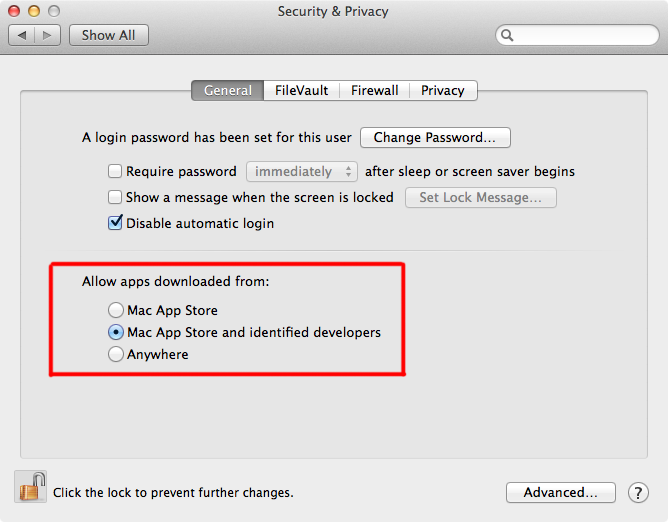Uncheck Disable automatic login

115,223
